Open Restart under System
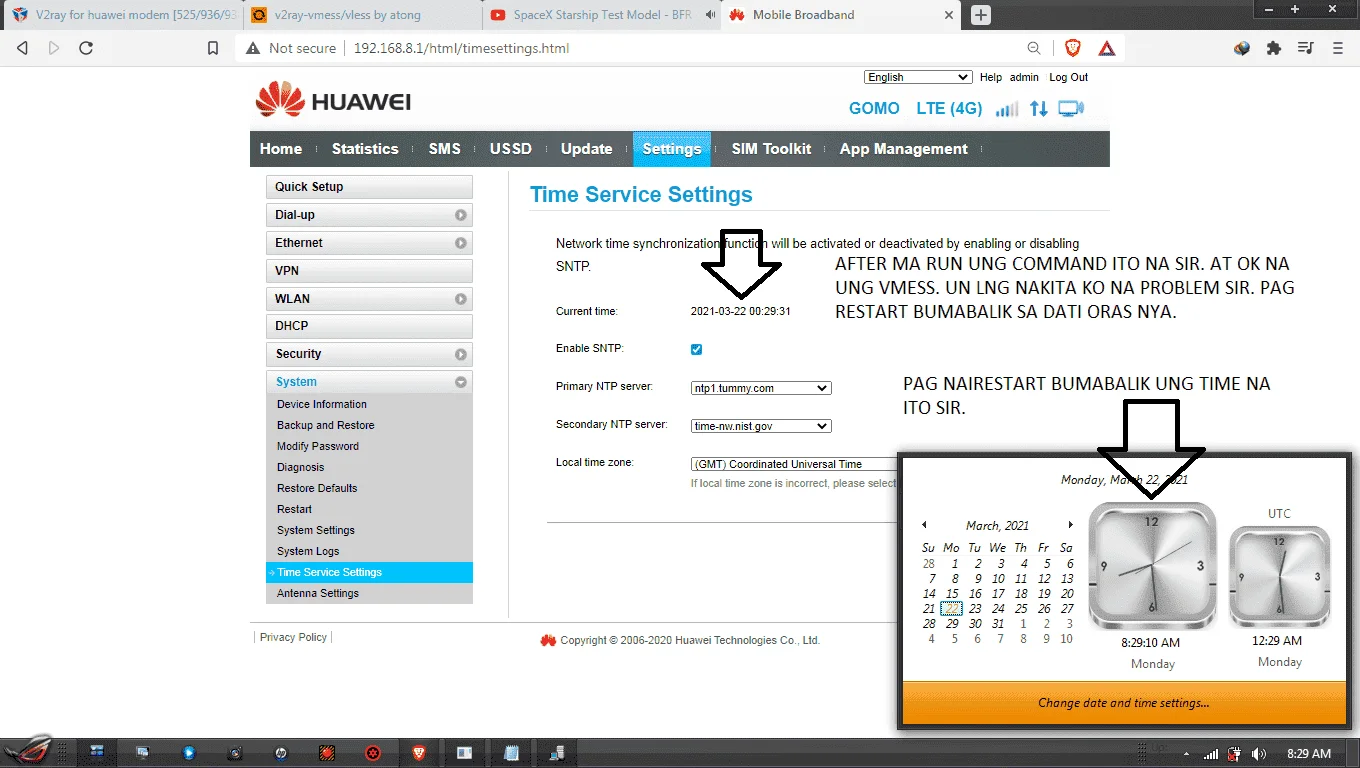The width and height of the screenshot is (1360, 768). pyautogui.click(x=295, y=509)
